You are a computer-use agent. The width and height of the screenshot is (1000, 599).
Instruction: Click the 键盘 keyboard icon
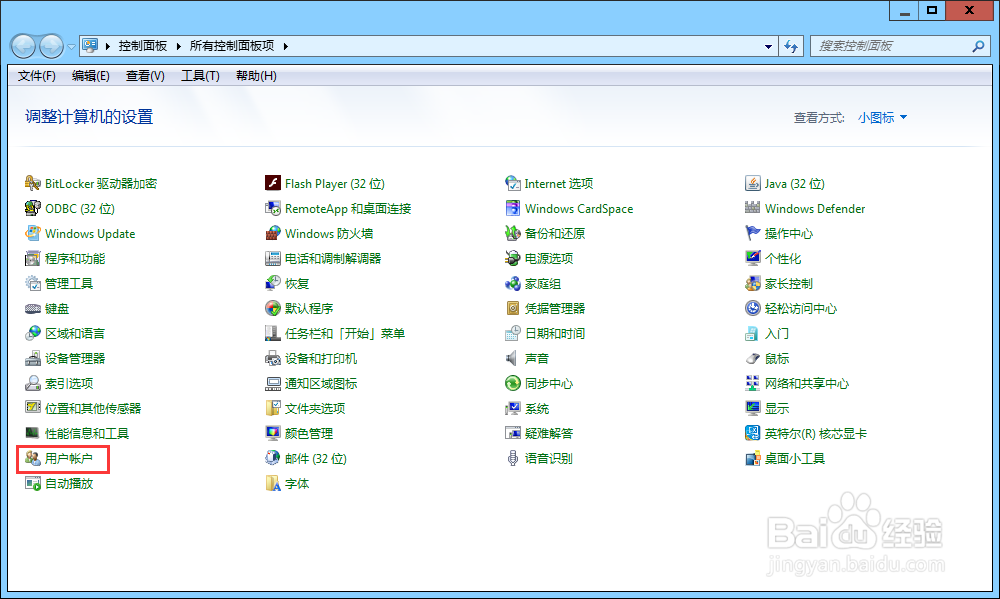click(x=33, y=309)
